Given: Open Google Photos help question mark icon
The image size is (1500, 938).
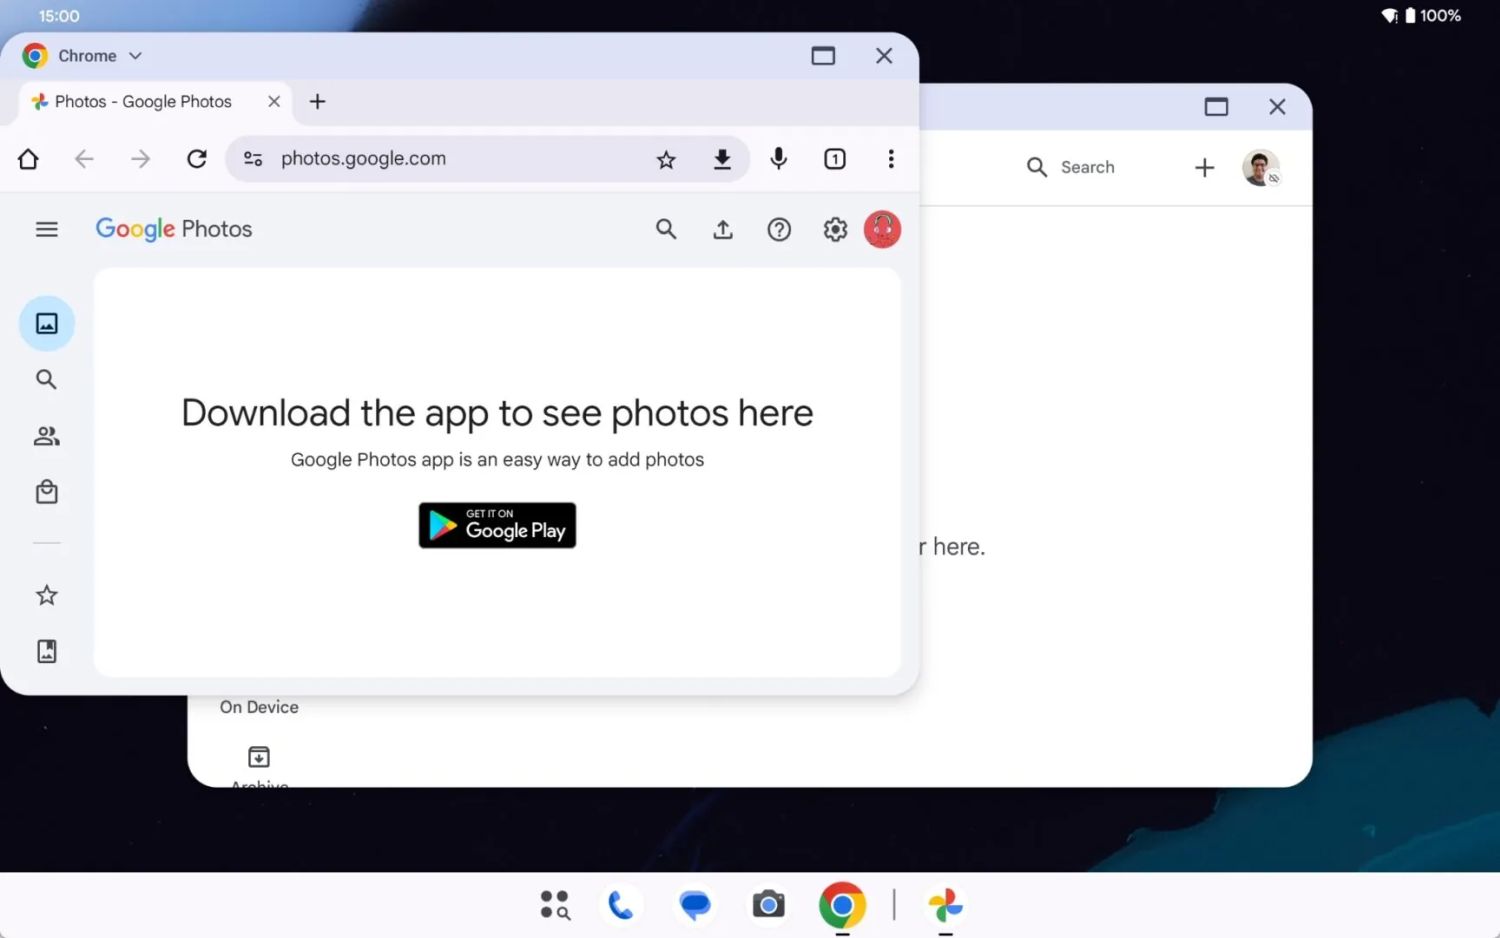Looking at the screenshot, I should point(779,230).
